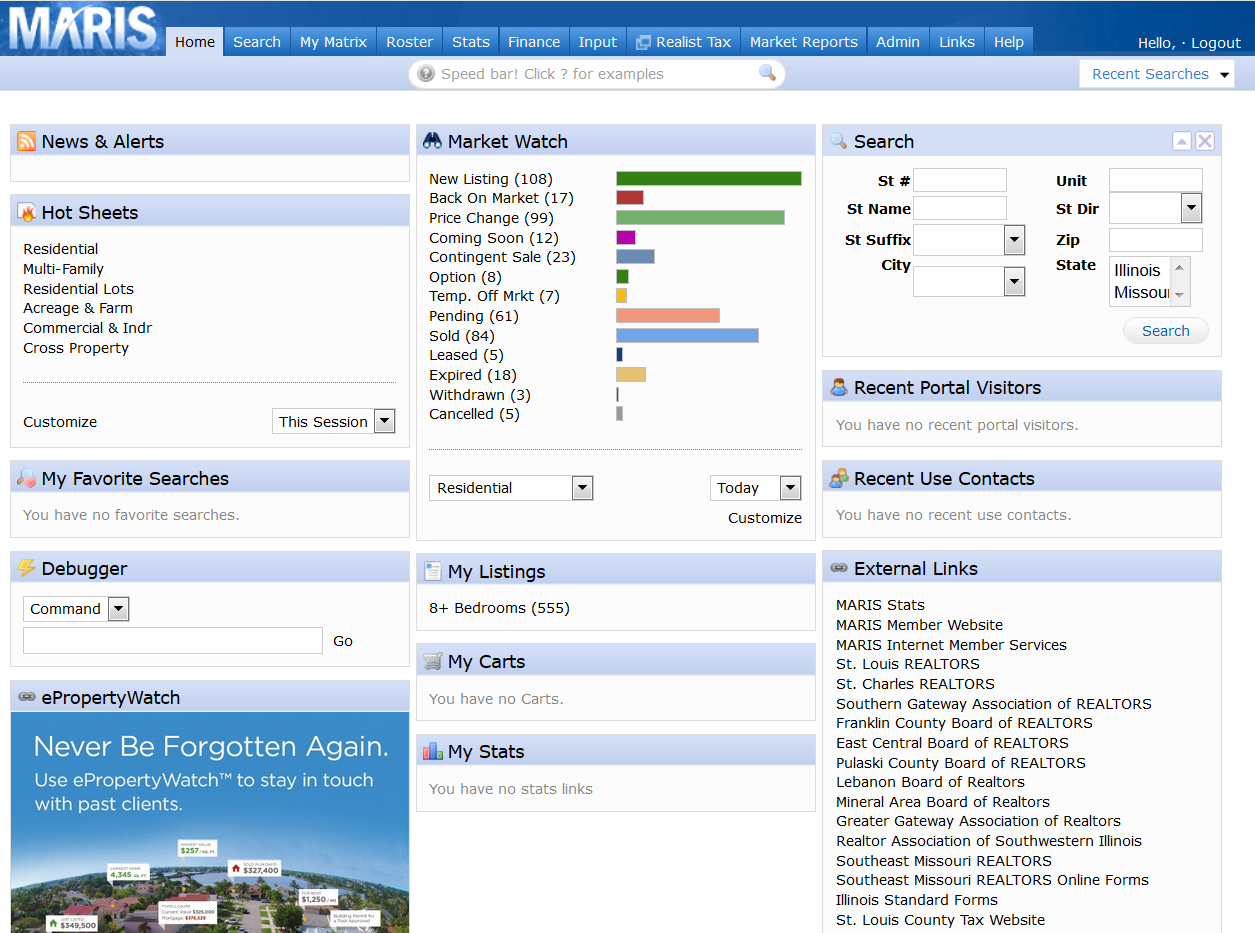Viewport: 1255px width, 933px height.
Task: Open the St Suffix dropdown
Action: pos(1014,240)
